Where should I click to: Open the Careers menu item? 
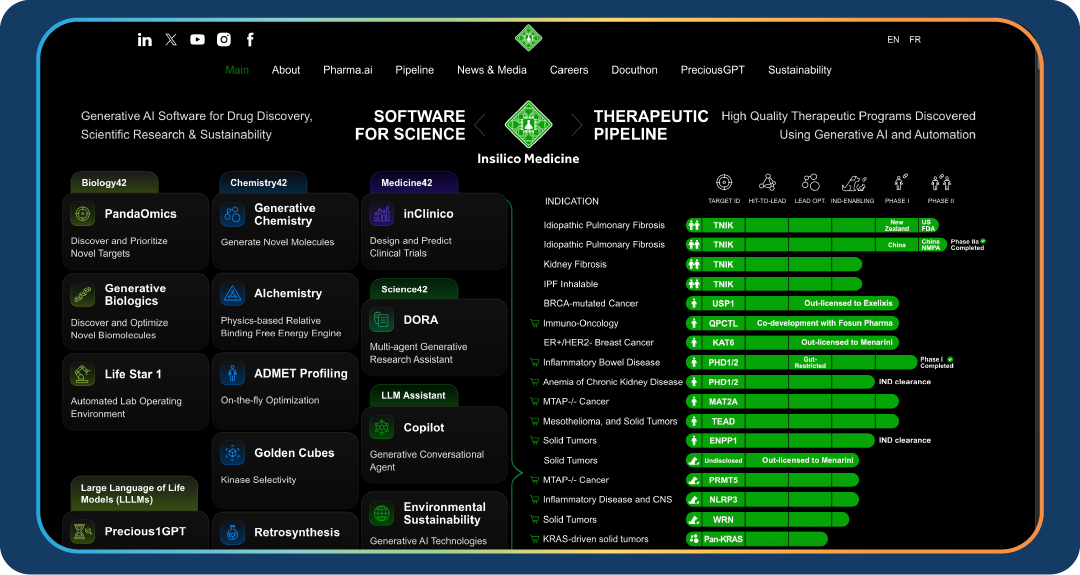569,70
